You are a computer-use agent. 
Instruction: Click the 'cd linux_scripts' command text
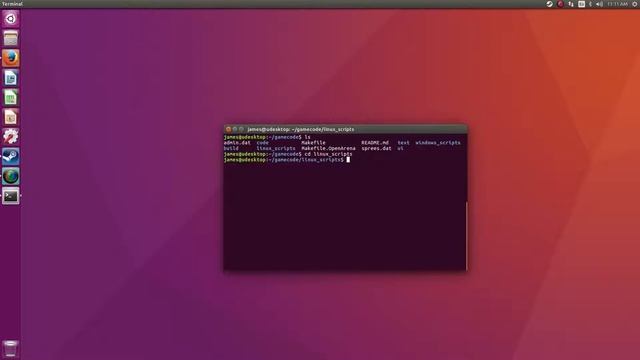tap(328, 154)
